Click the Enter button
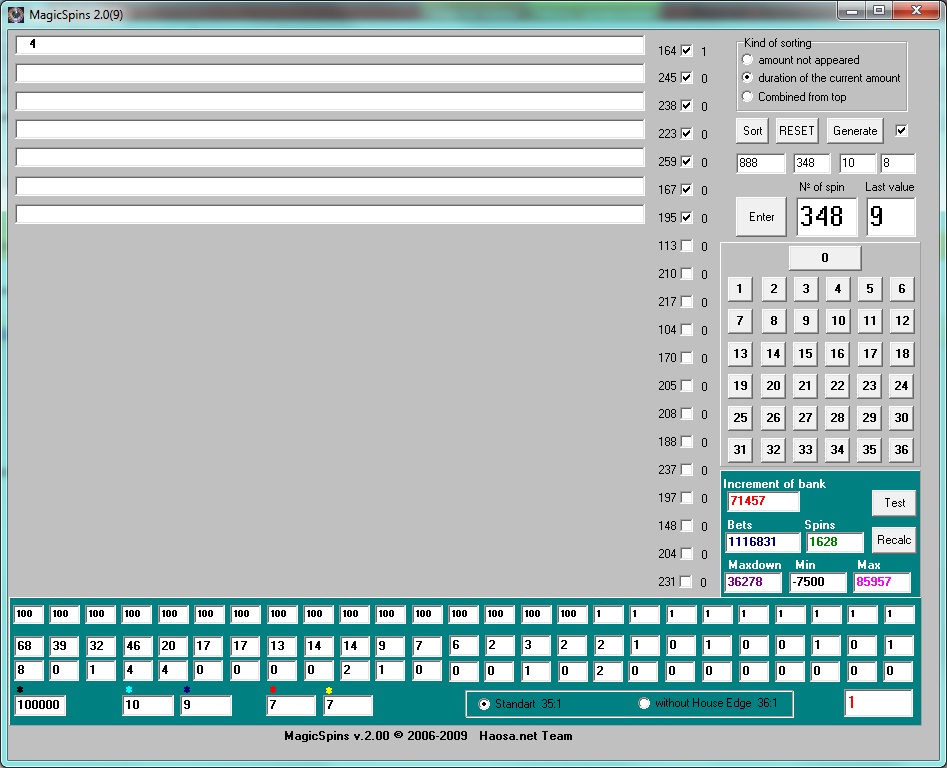 pyautogui.click(x=761, y=217)
